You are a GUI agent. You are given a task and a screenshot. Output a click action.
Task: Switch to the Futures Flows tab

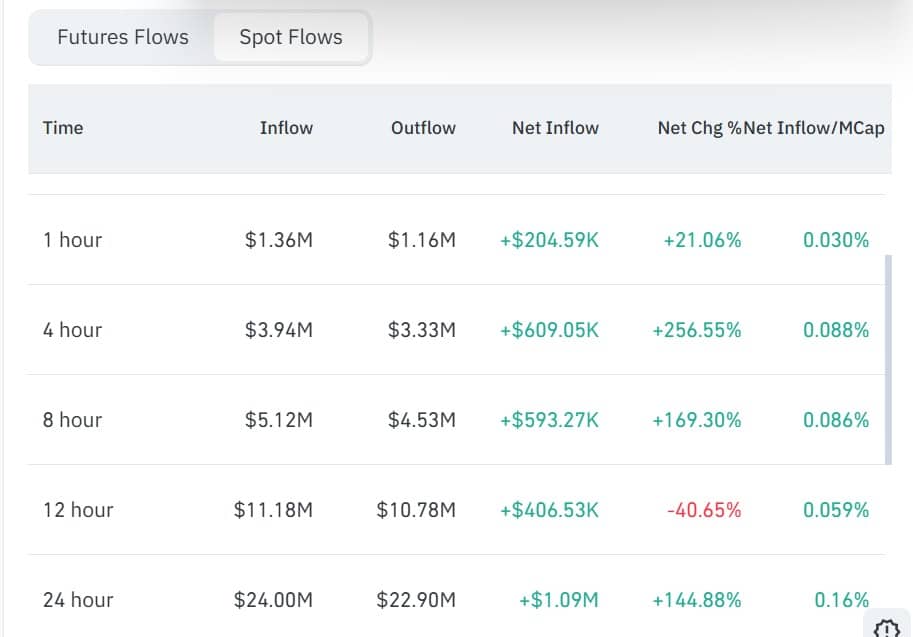coord(123,37)
